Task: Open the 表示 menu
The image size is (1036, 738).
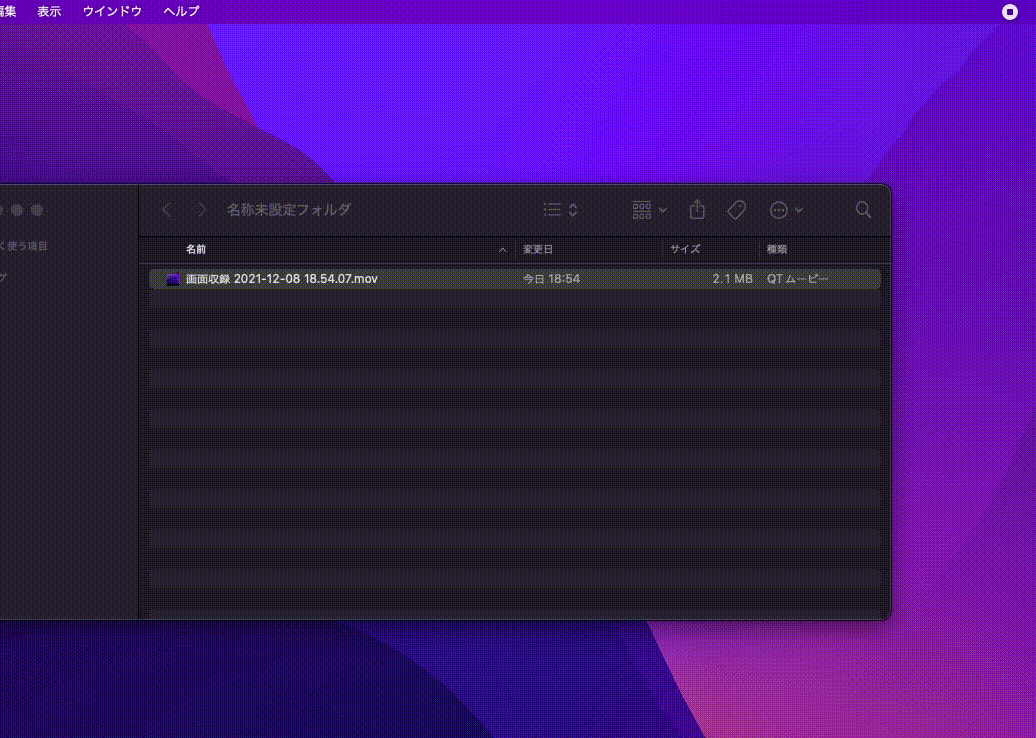Action: (x=49, y=11)
